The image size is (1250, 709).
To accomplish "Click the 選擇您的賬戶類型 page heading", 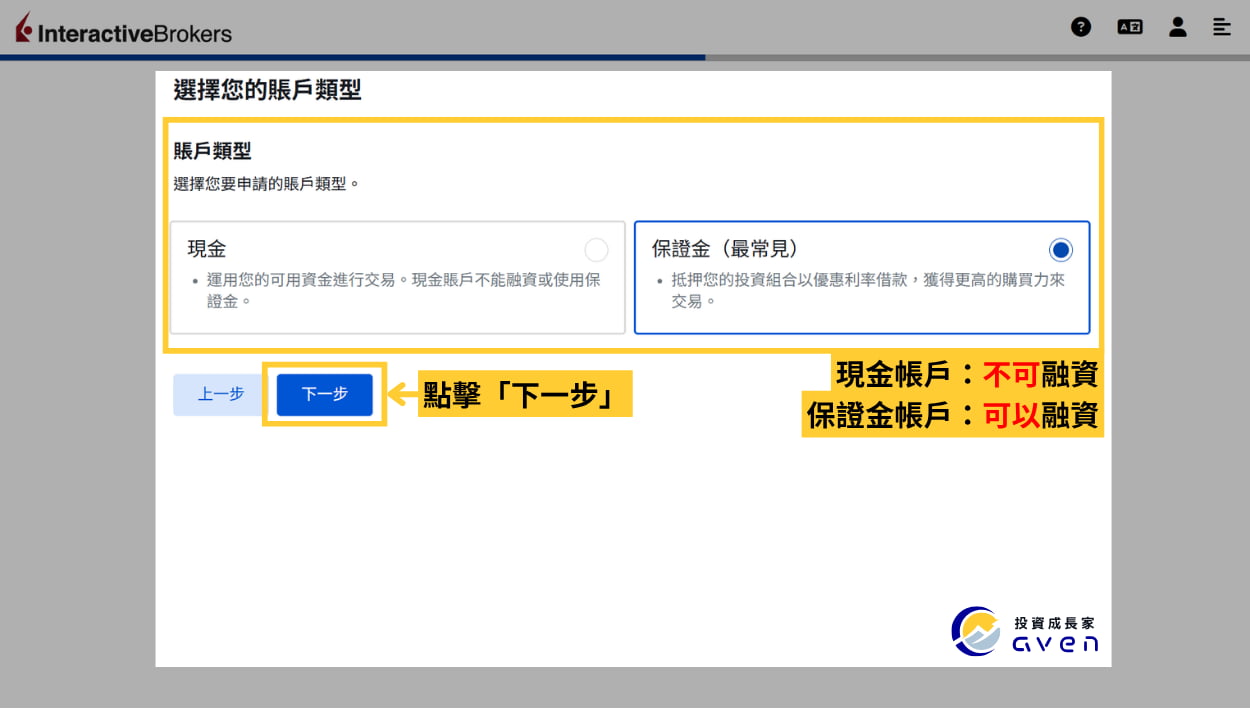I will [267, 90].
